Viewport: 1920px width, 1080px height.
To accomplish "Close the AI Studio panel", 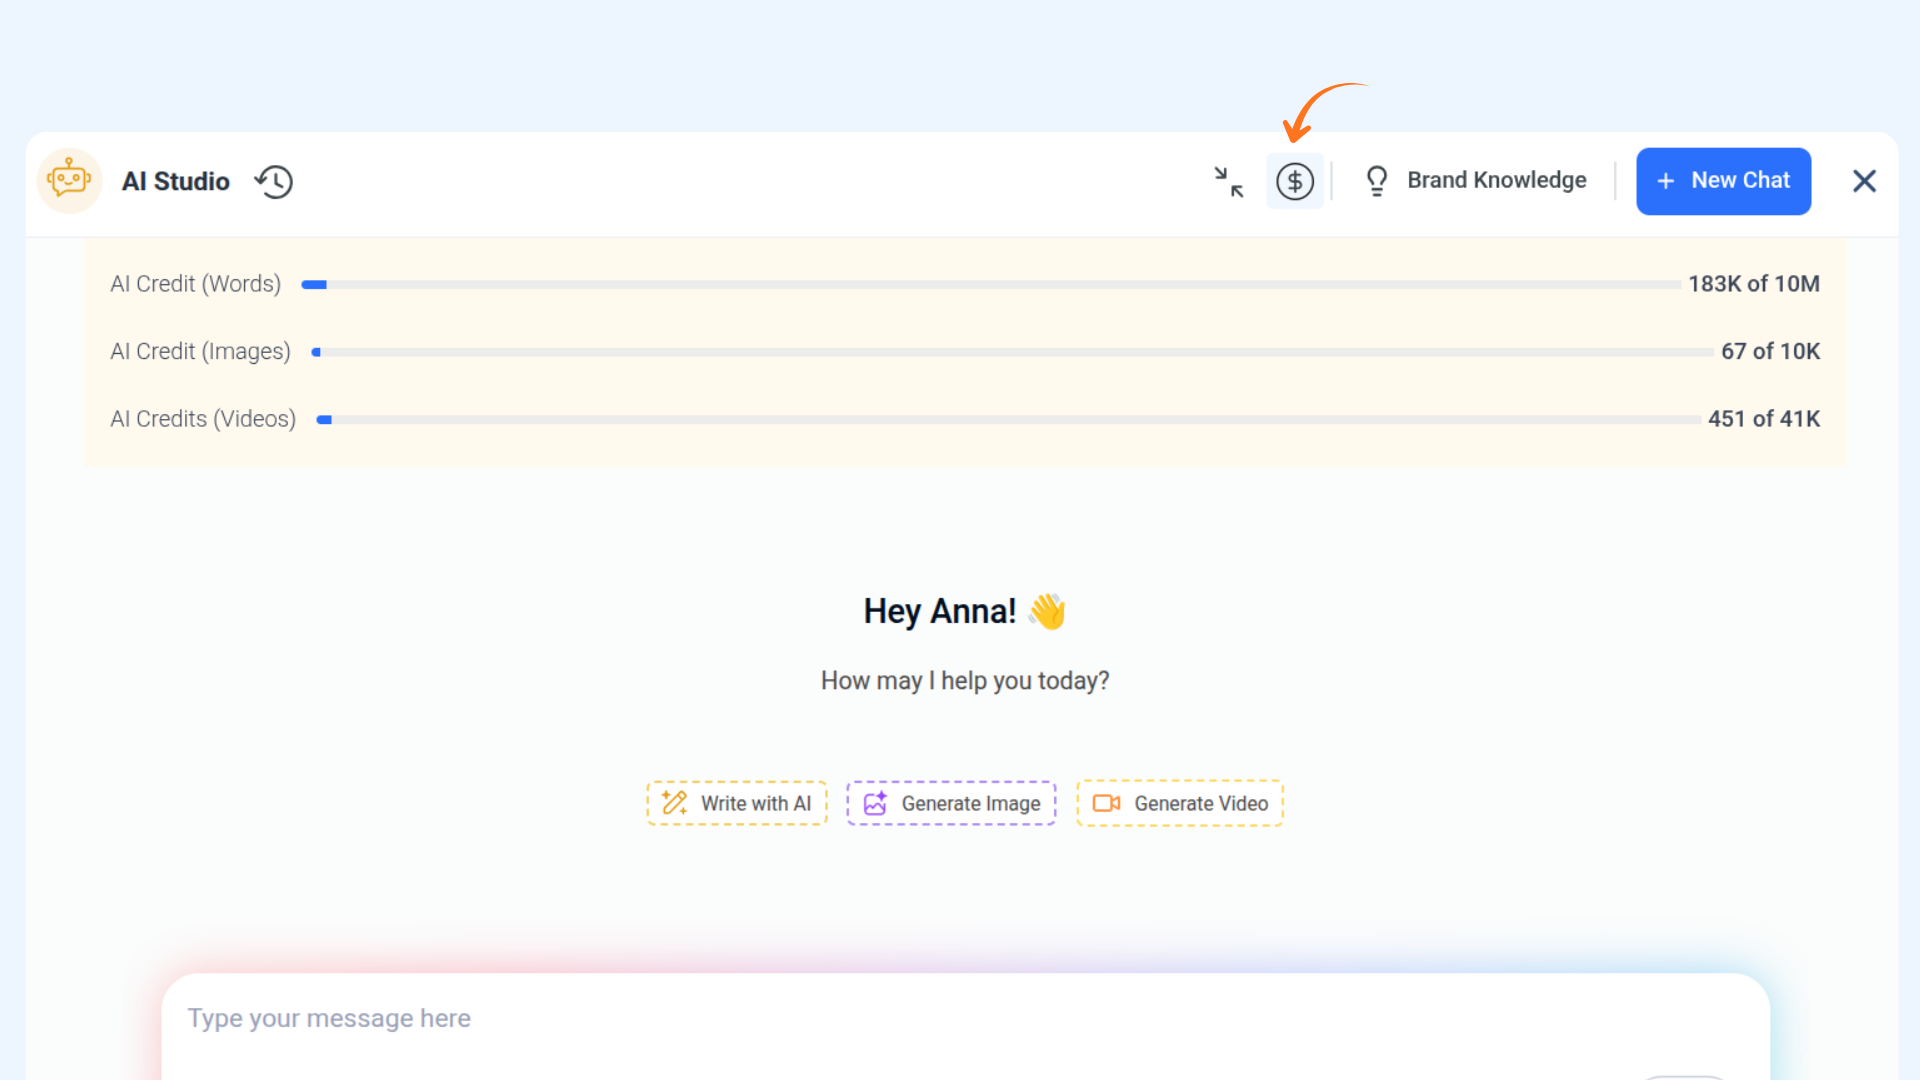I will [1863, 182].
